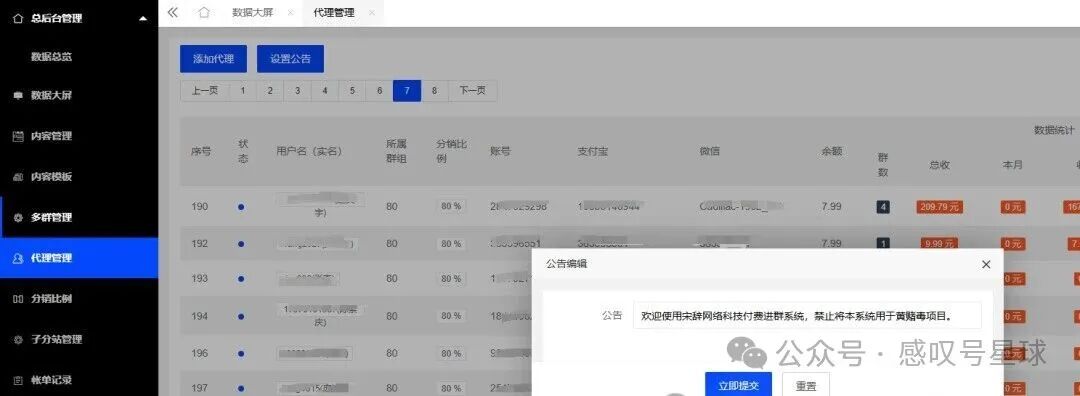Click the 9.99 元 total income tag

(939, 244)
